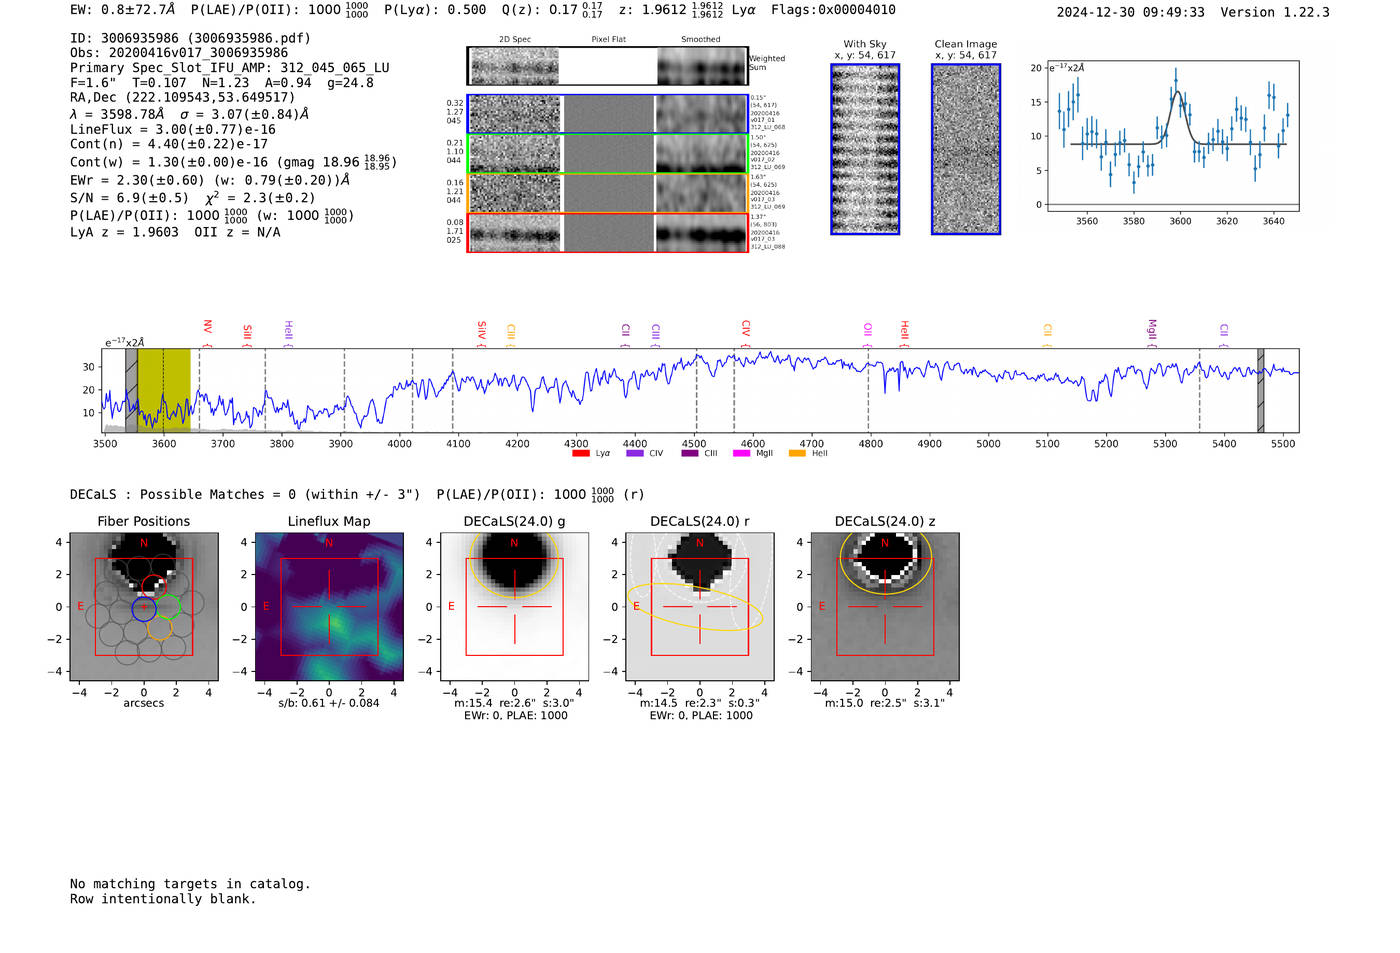
Task: Select the blue-bordered 2D spectrum row
Action: click(x=608, y=114)
